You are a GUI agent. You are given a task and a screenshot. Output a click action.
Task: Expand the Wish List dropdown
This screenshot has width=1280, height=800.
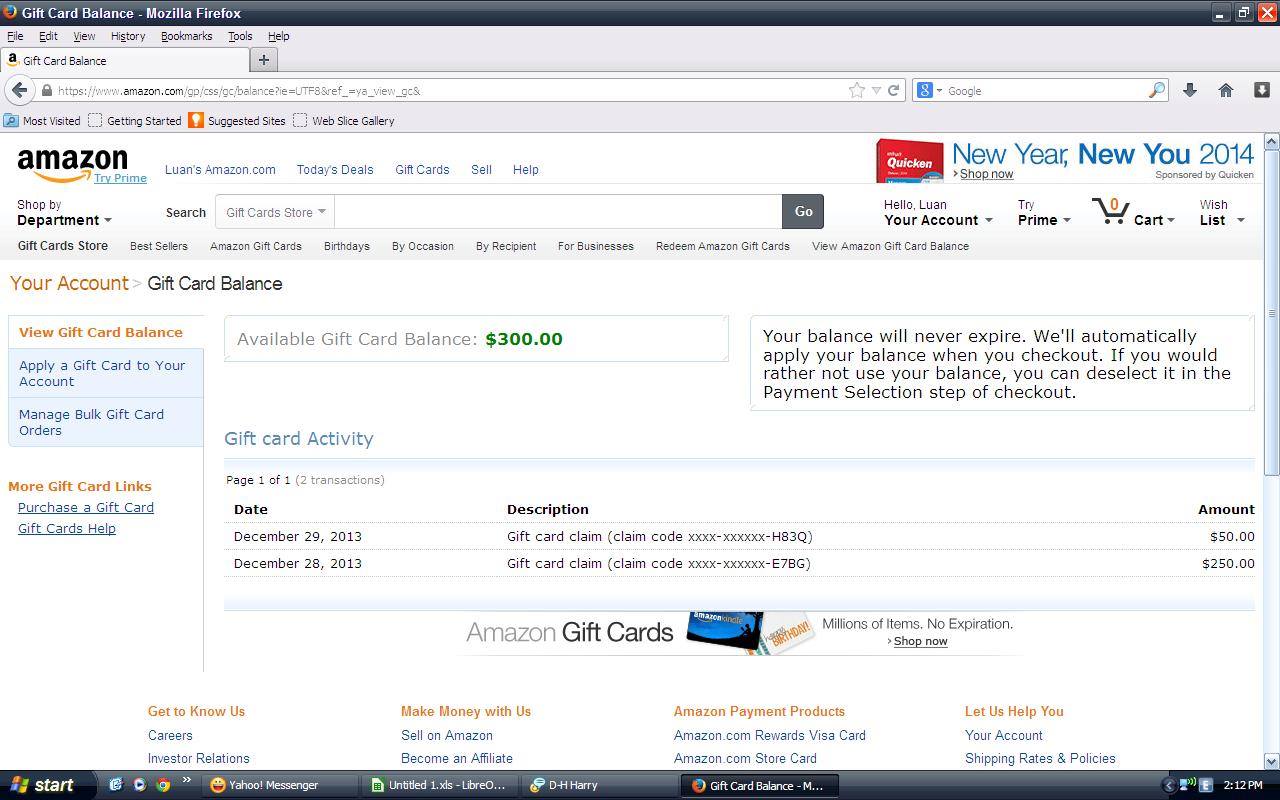coord(1222,212)
